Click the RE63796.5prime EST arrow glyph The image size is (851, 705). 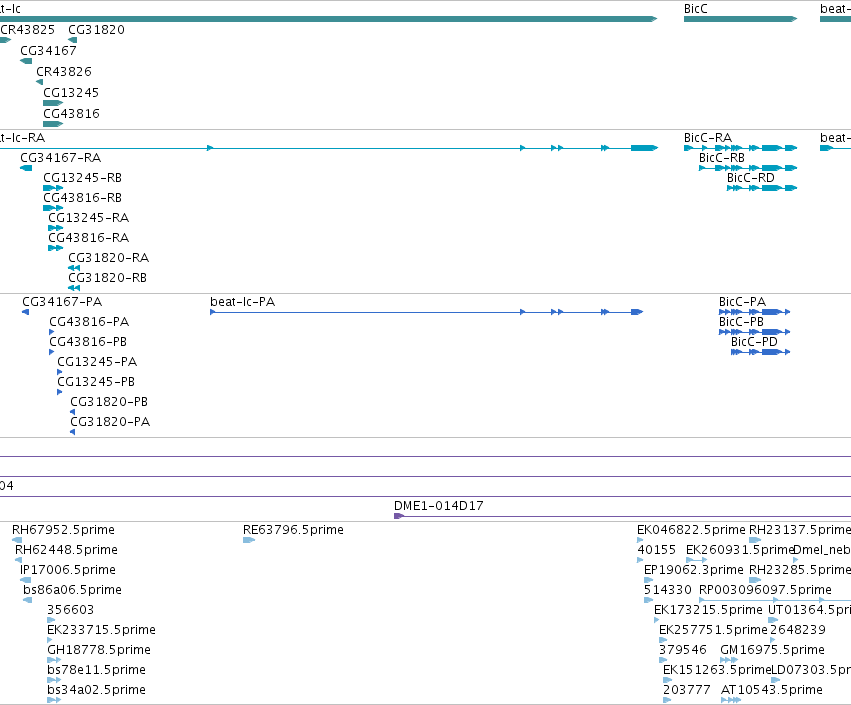pos(249,540)
